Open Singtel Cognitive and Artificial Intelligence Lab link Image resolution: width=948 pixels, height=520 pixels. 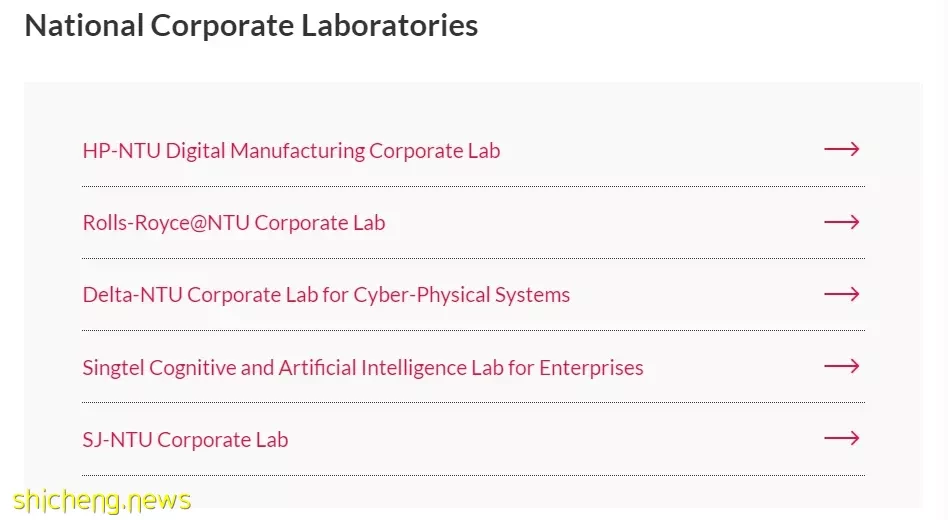[x=363, y=367]
